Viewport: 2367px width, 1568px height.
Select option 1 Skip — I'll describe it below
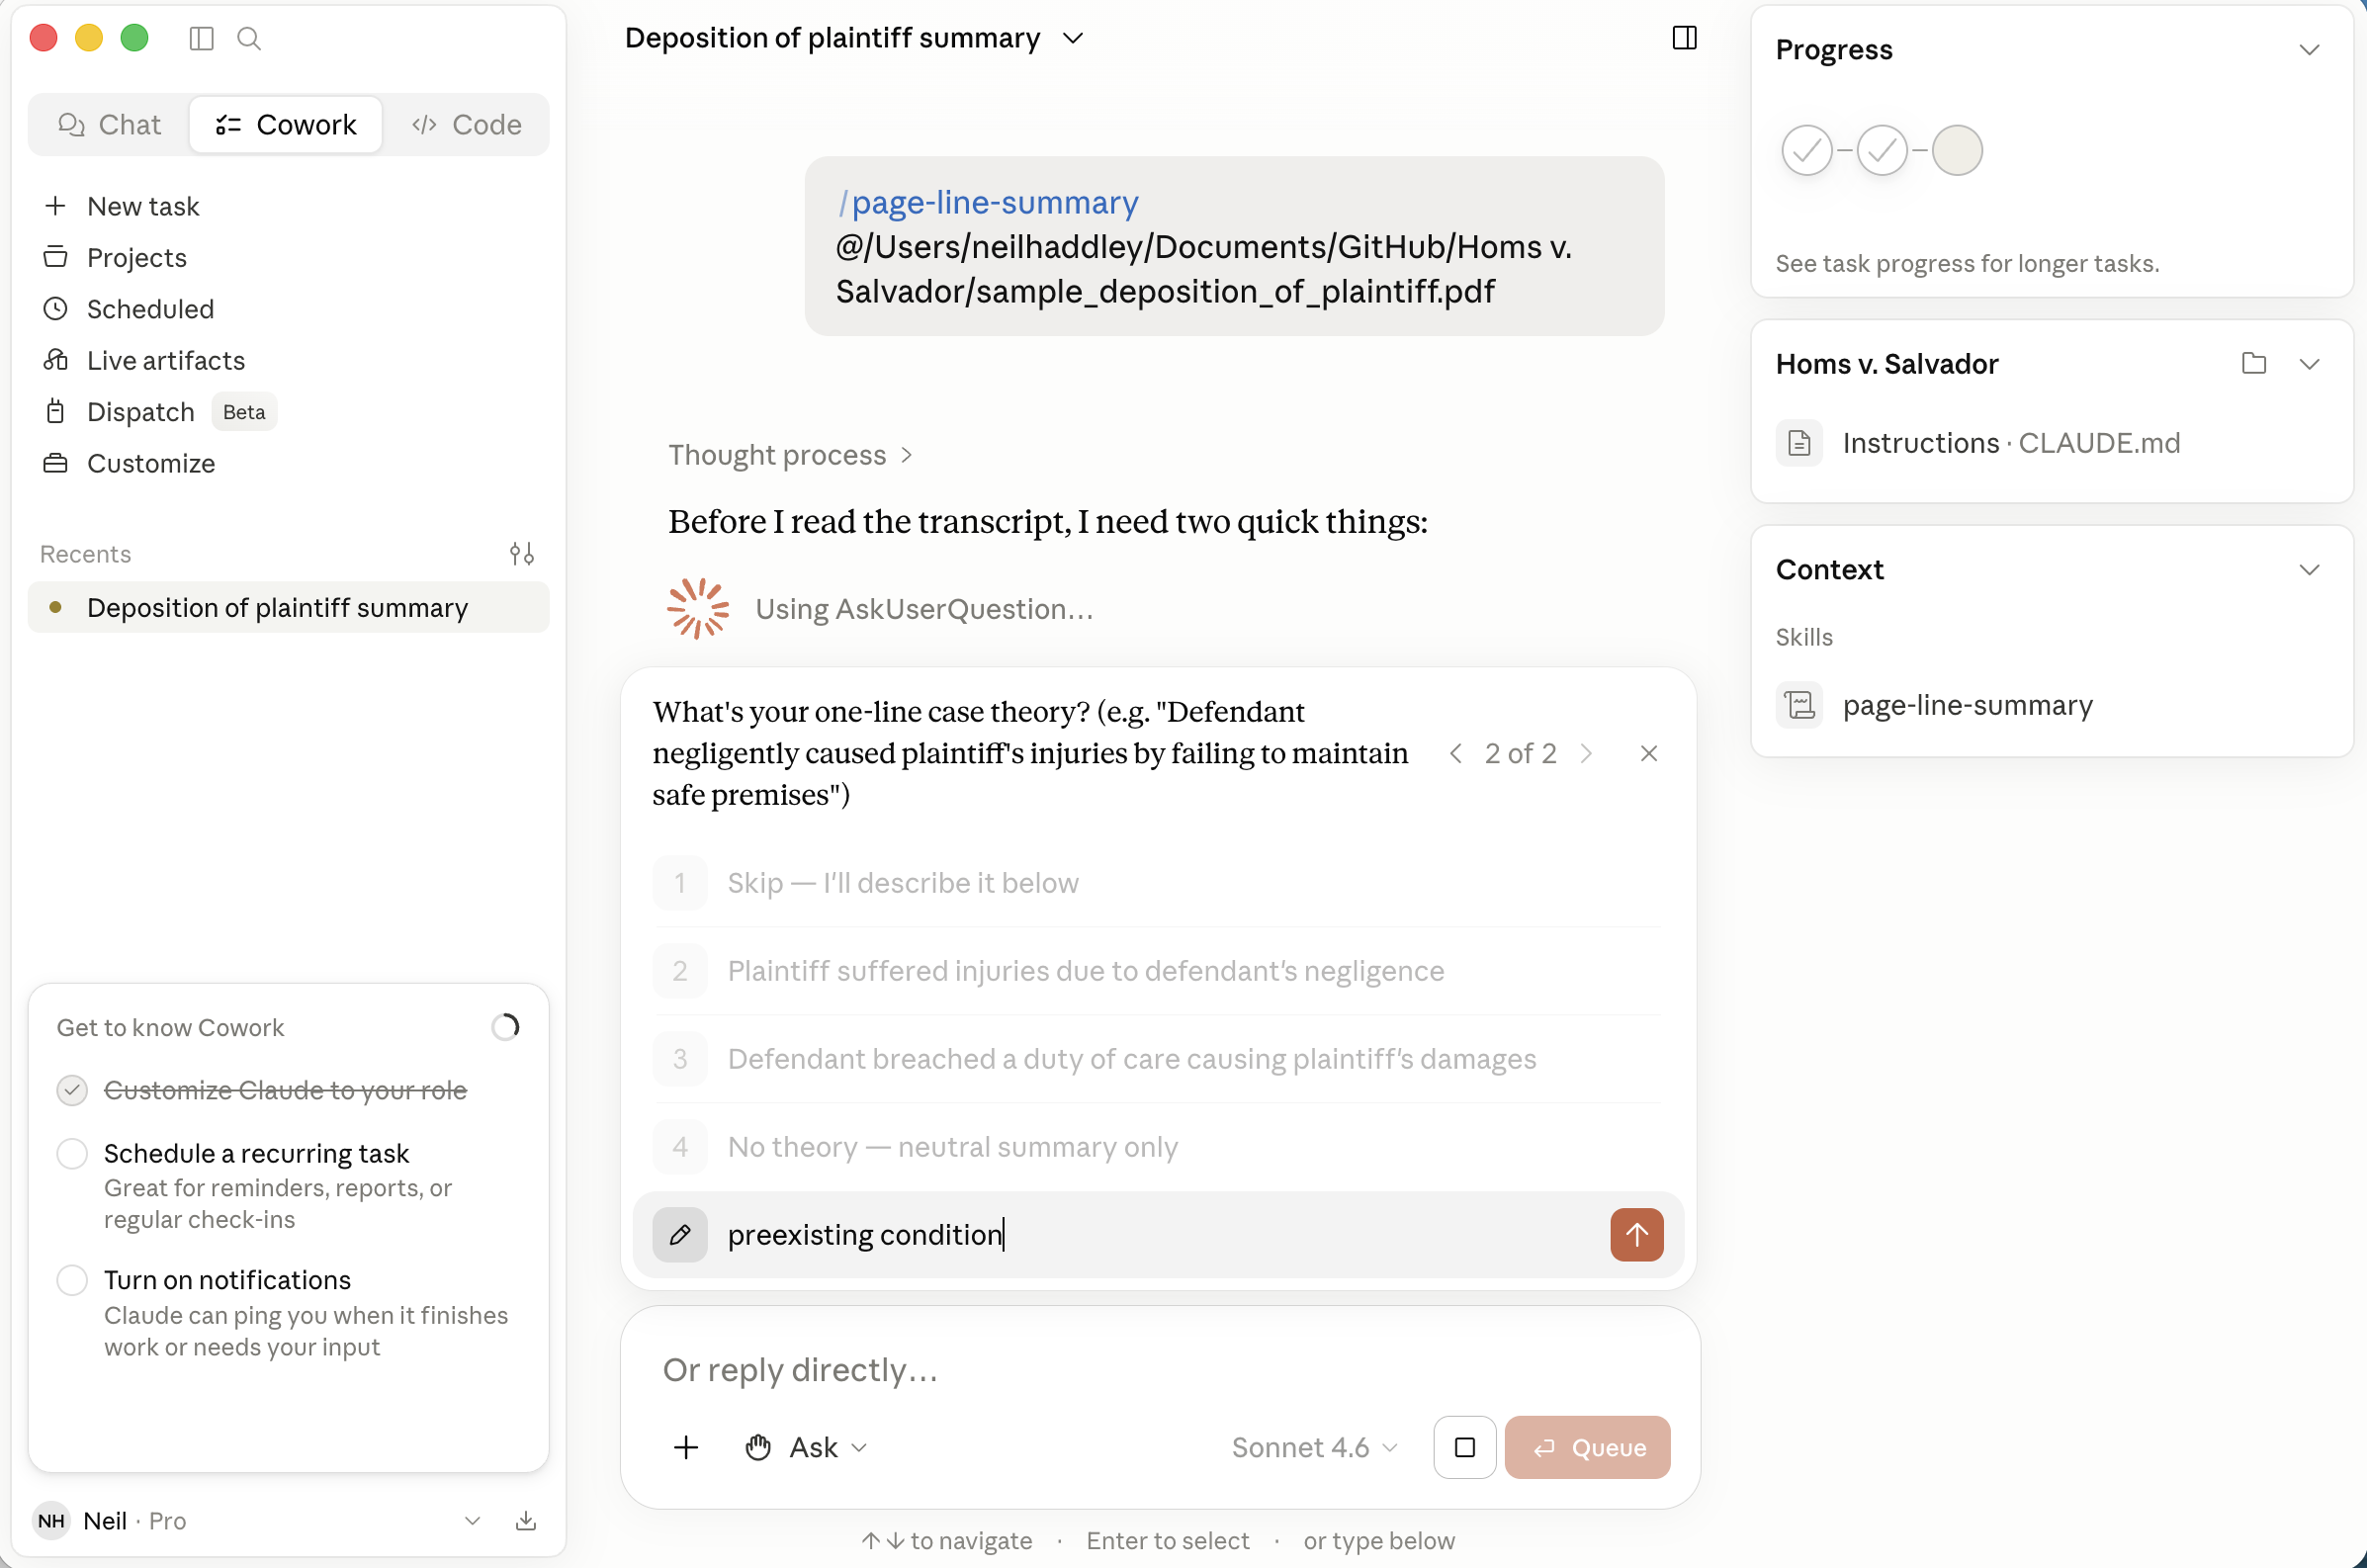click(x=1157, y=883)
